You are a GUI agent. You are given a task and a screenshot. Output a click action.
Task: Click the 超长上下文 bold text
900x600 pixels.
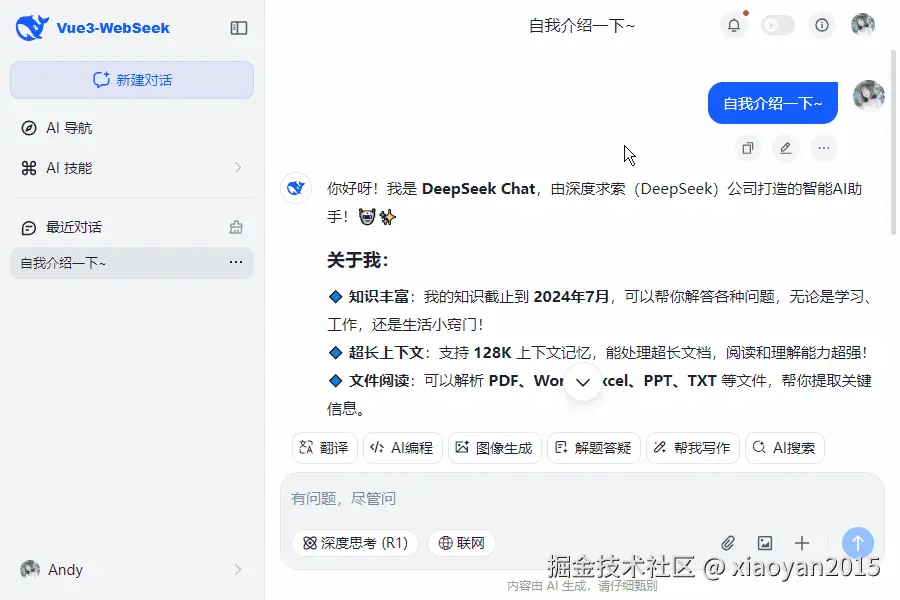386,353
